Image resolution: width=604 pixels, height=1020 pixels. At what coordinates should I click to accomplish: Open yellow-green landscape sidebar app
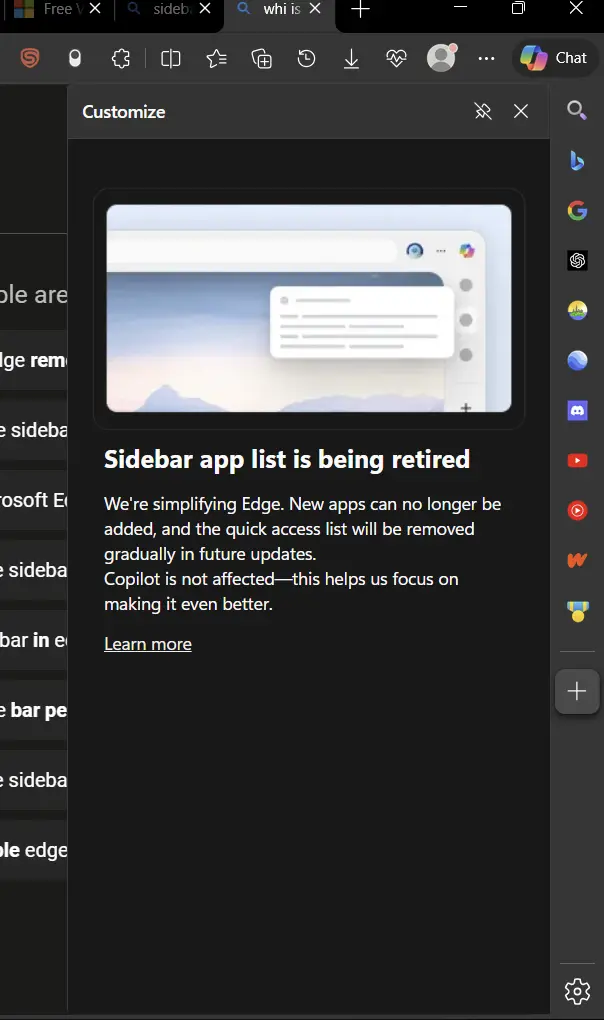click(x=577, y=310)
